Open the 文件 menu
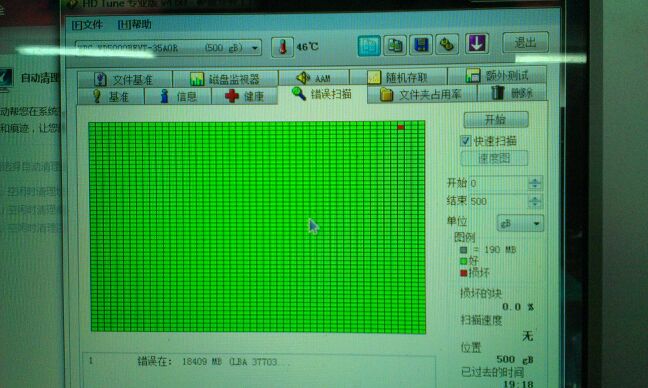648x388 pixels. coord(87,25)
